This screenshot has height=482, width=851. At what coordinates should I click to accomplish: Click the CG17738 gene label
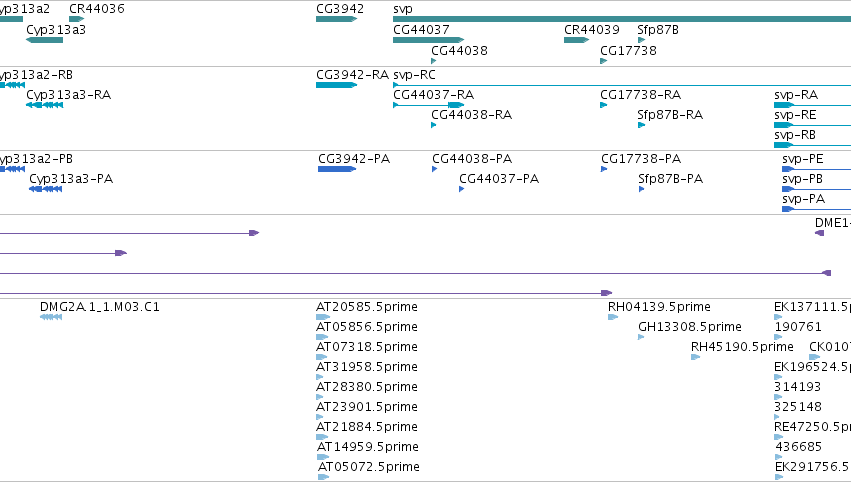(x=628, y=50)
